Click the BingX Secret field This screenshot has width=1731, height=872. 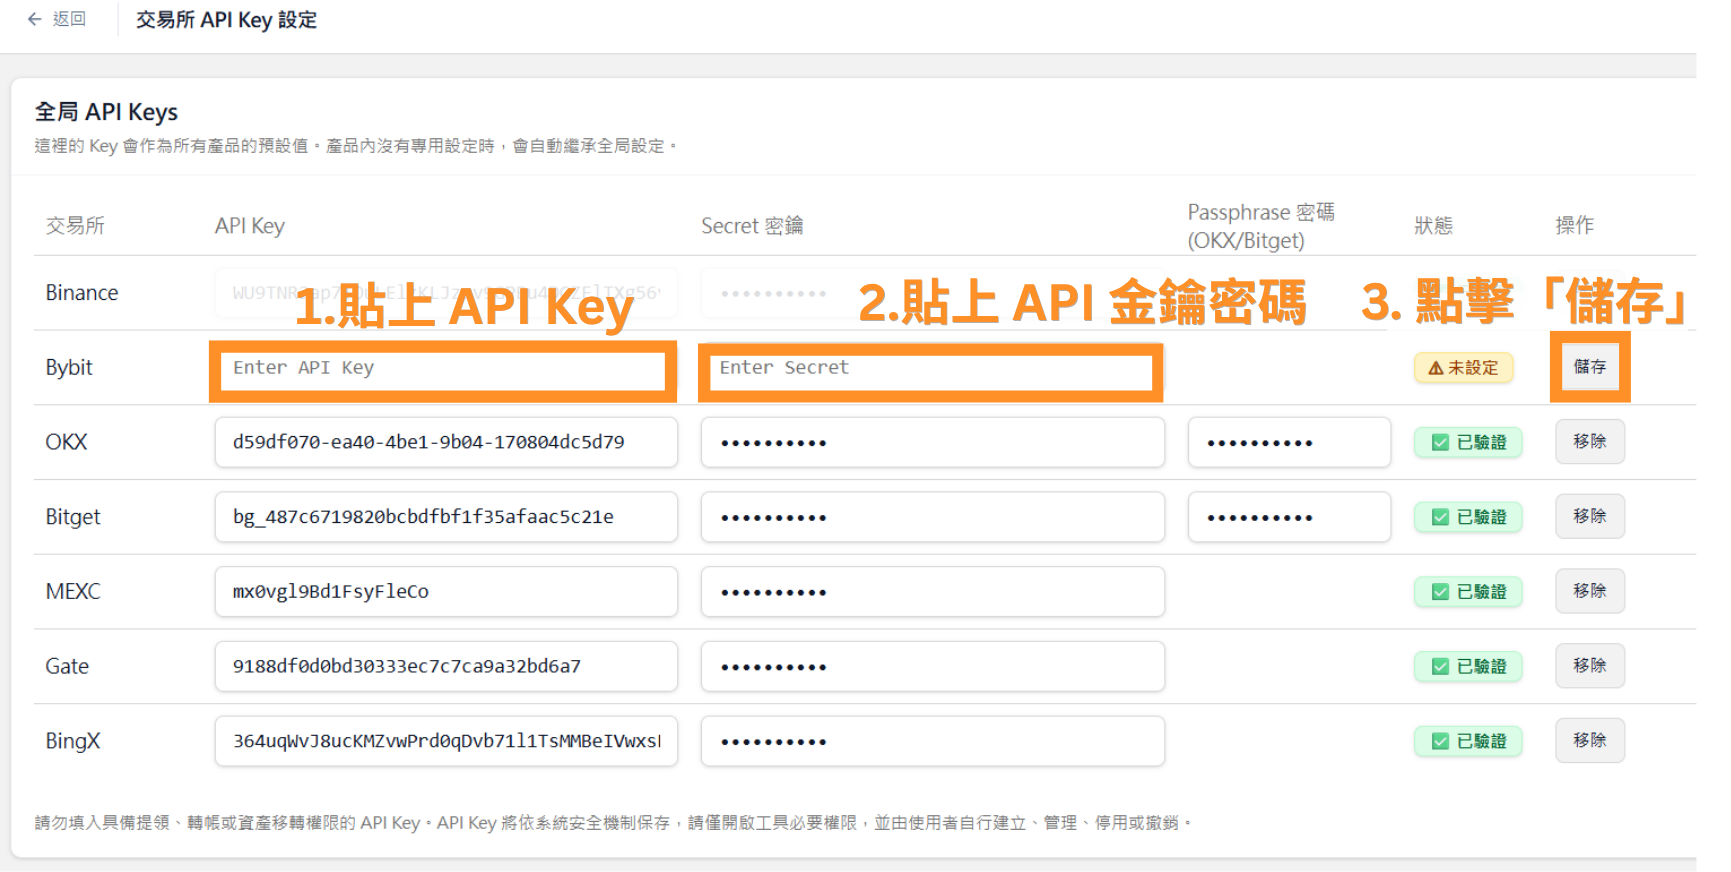(x=933, y=741)
